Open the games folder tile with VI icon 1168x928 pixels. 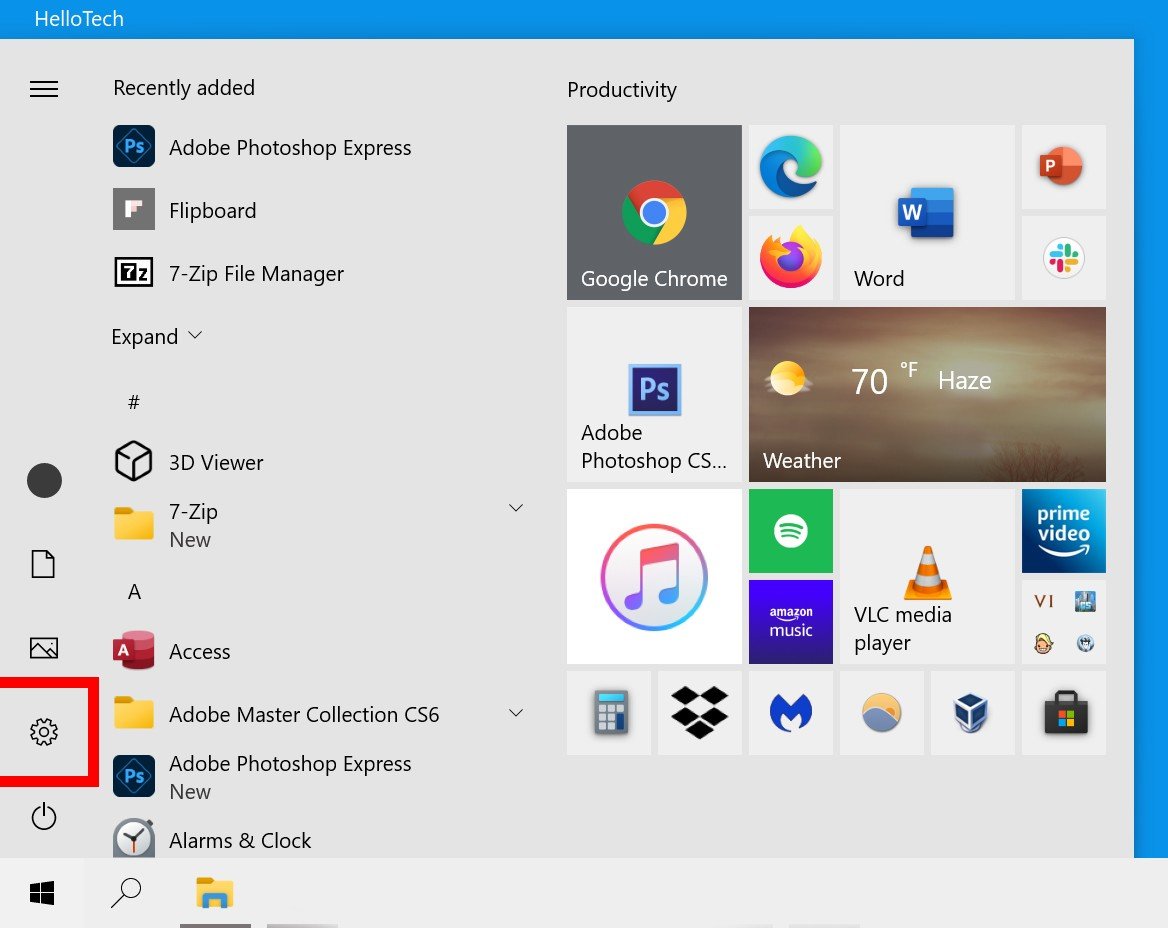[x=1063, y=622]
